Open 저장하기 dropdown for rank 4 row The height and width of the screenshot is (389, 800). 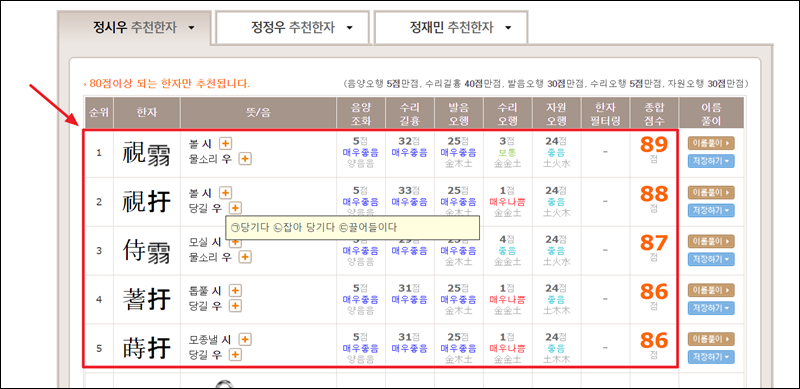[711, 308]
